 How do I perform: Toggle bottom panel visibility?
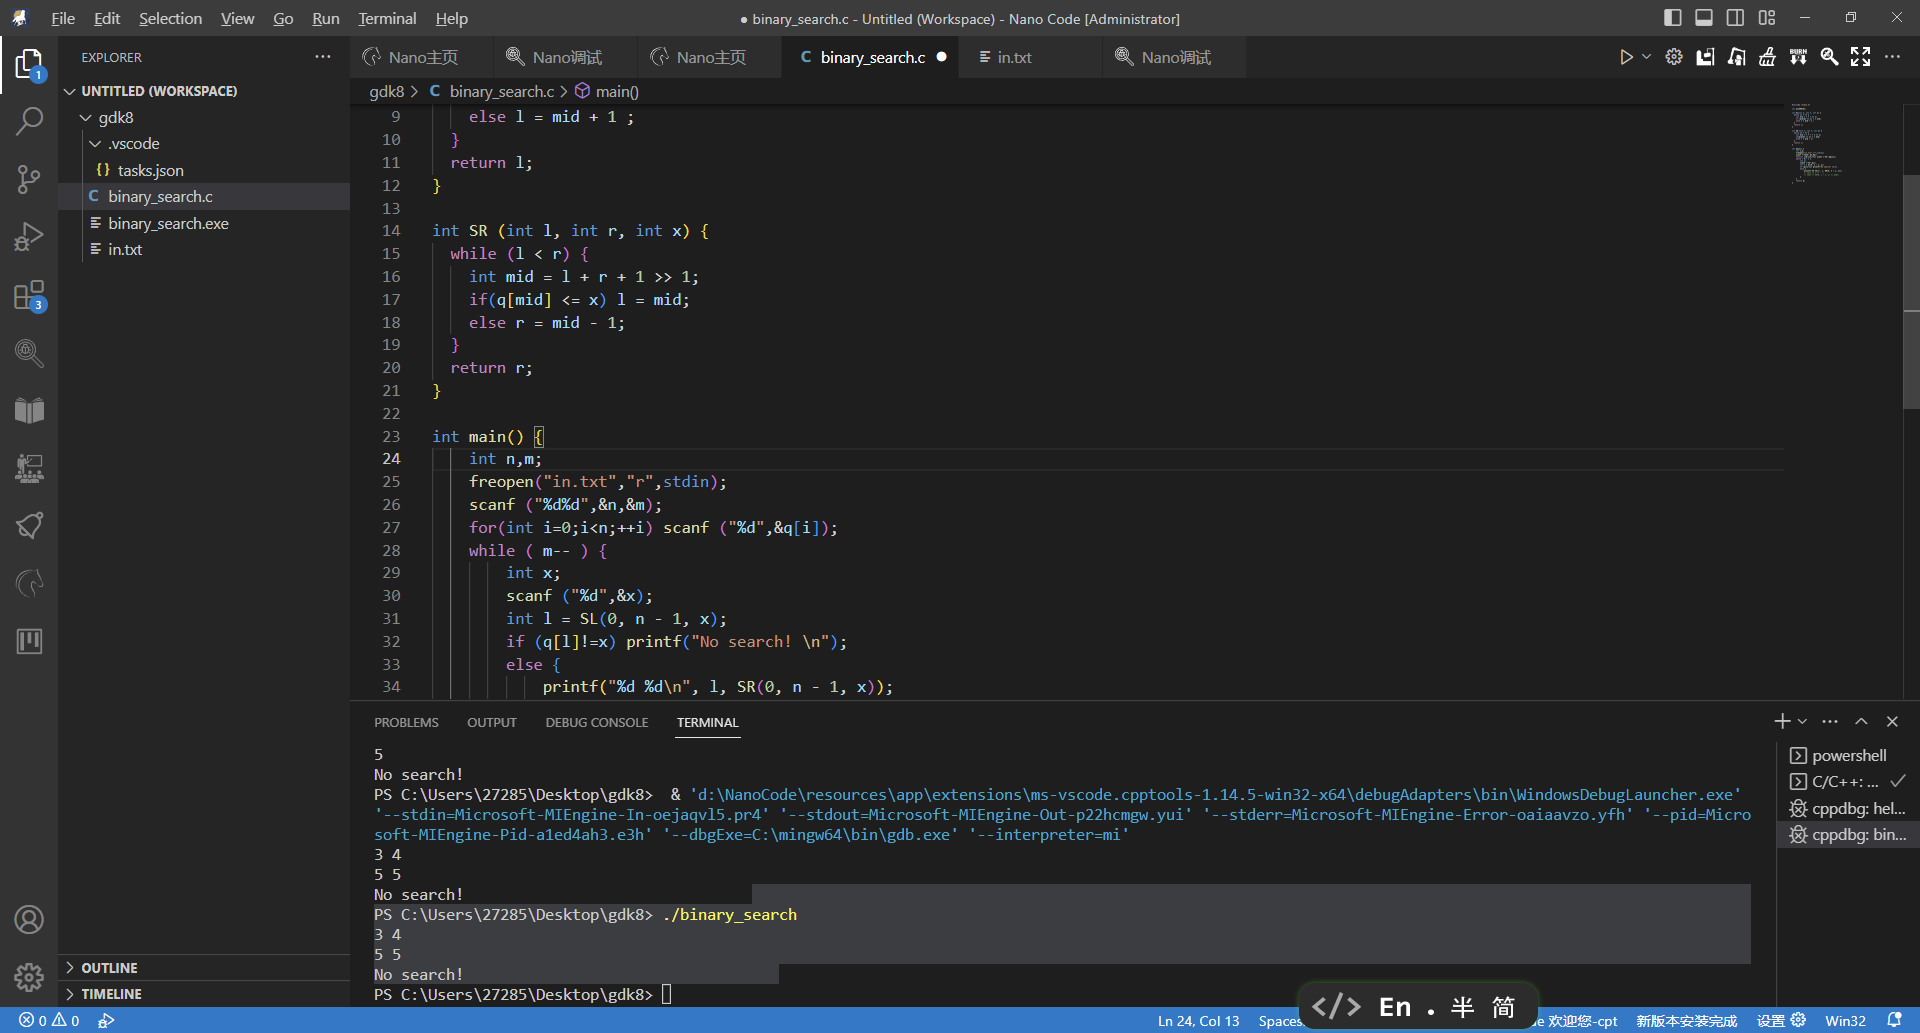coord(1704,18)
